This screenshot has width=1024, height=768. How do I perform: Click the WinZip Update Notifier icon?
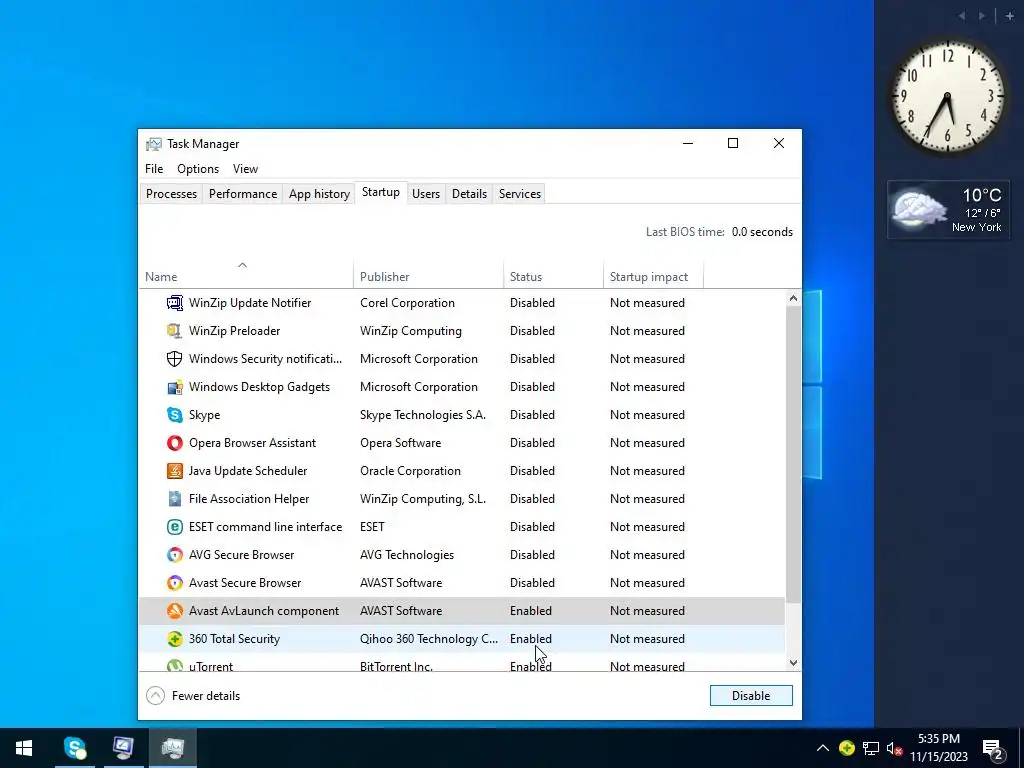pyautogui.click(x=174, y=302)
